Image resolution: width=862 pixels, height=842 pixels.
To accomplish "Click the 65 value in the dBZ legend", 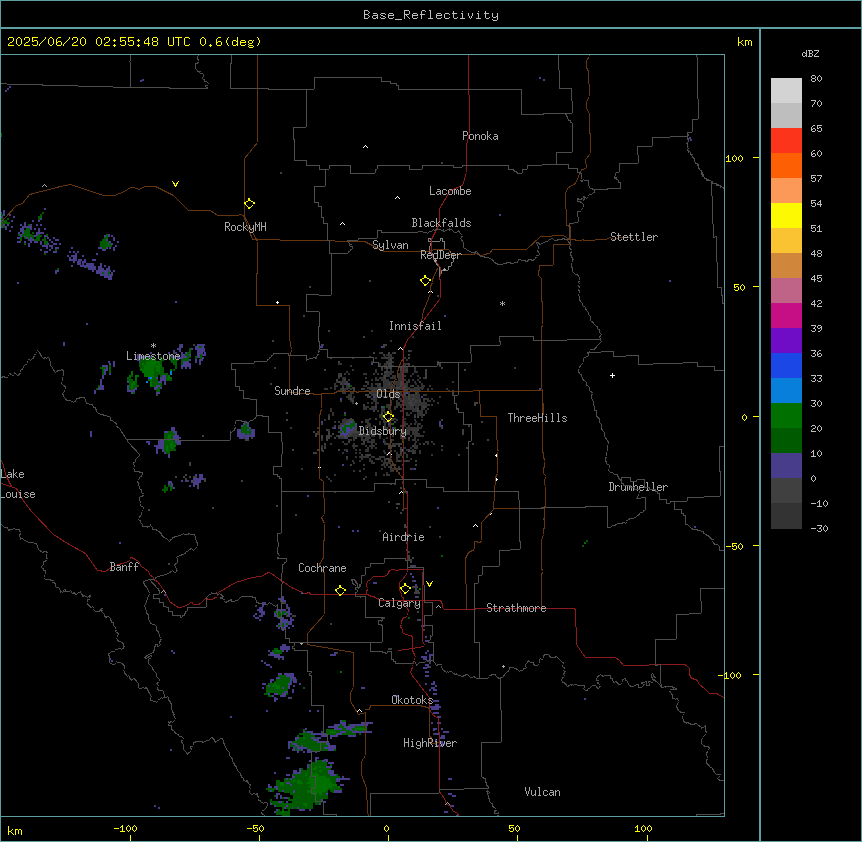I will [816, 128].
